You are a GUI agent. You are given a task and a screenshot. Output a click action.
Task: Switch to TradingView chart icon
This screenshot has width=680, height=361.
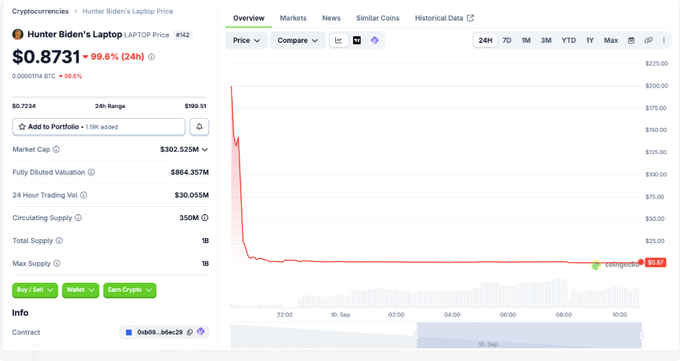(357, 40)
